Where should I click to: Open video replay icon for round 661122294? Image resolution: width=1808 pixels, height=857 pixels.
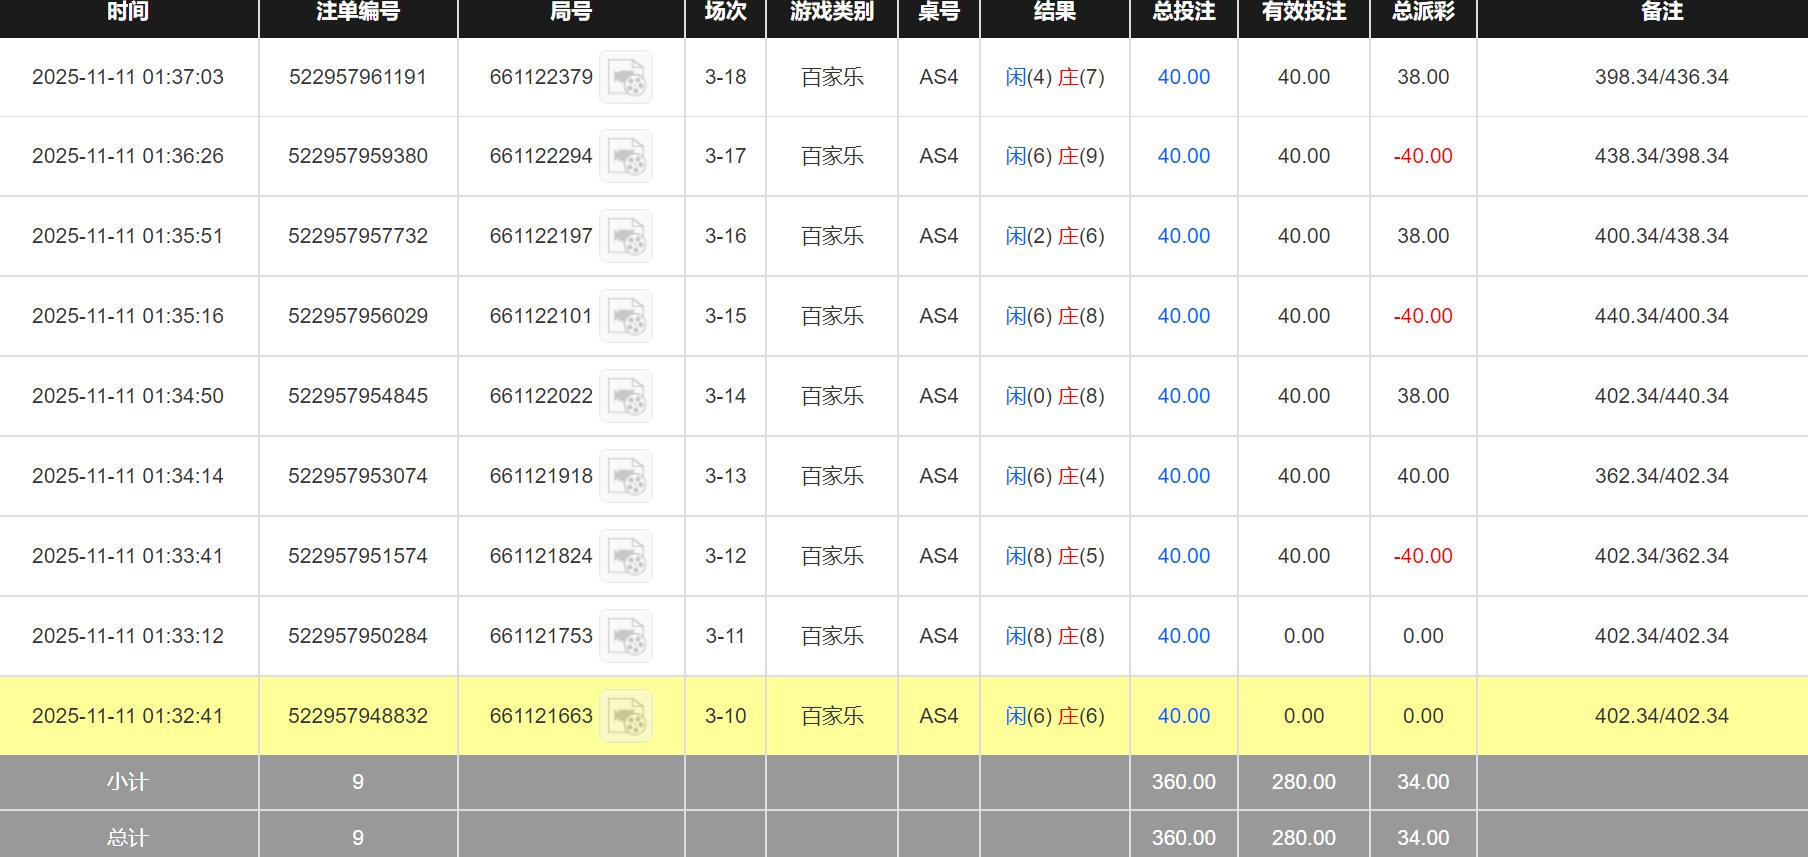(626, 157)
